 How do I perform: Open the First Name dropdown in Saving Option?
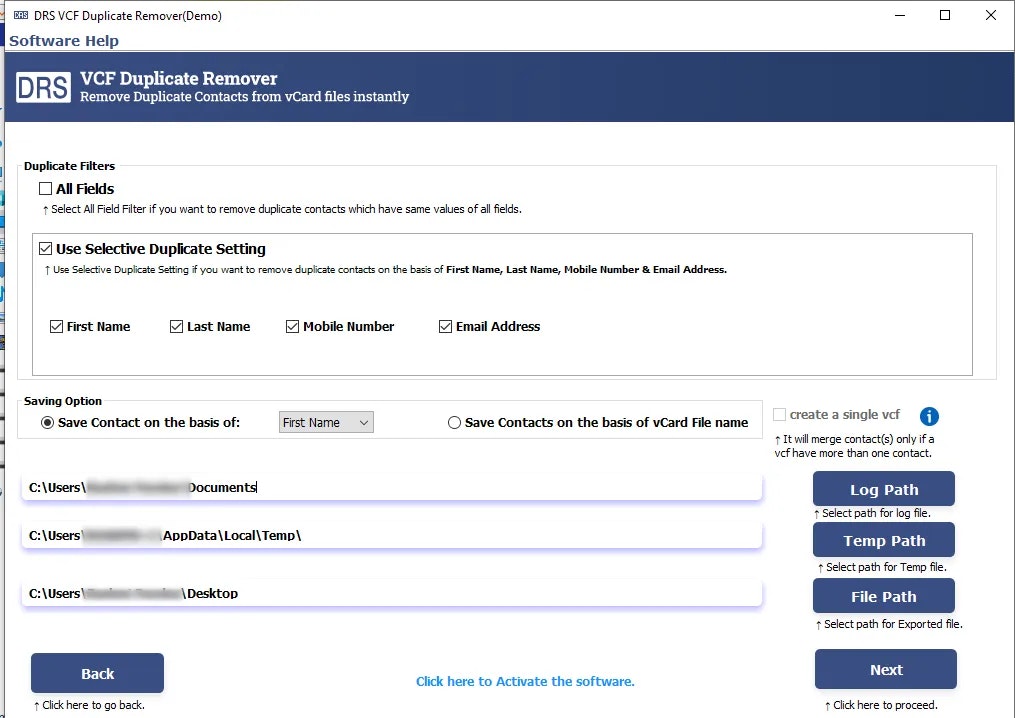[x=326, y=422]
